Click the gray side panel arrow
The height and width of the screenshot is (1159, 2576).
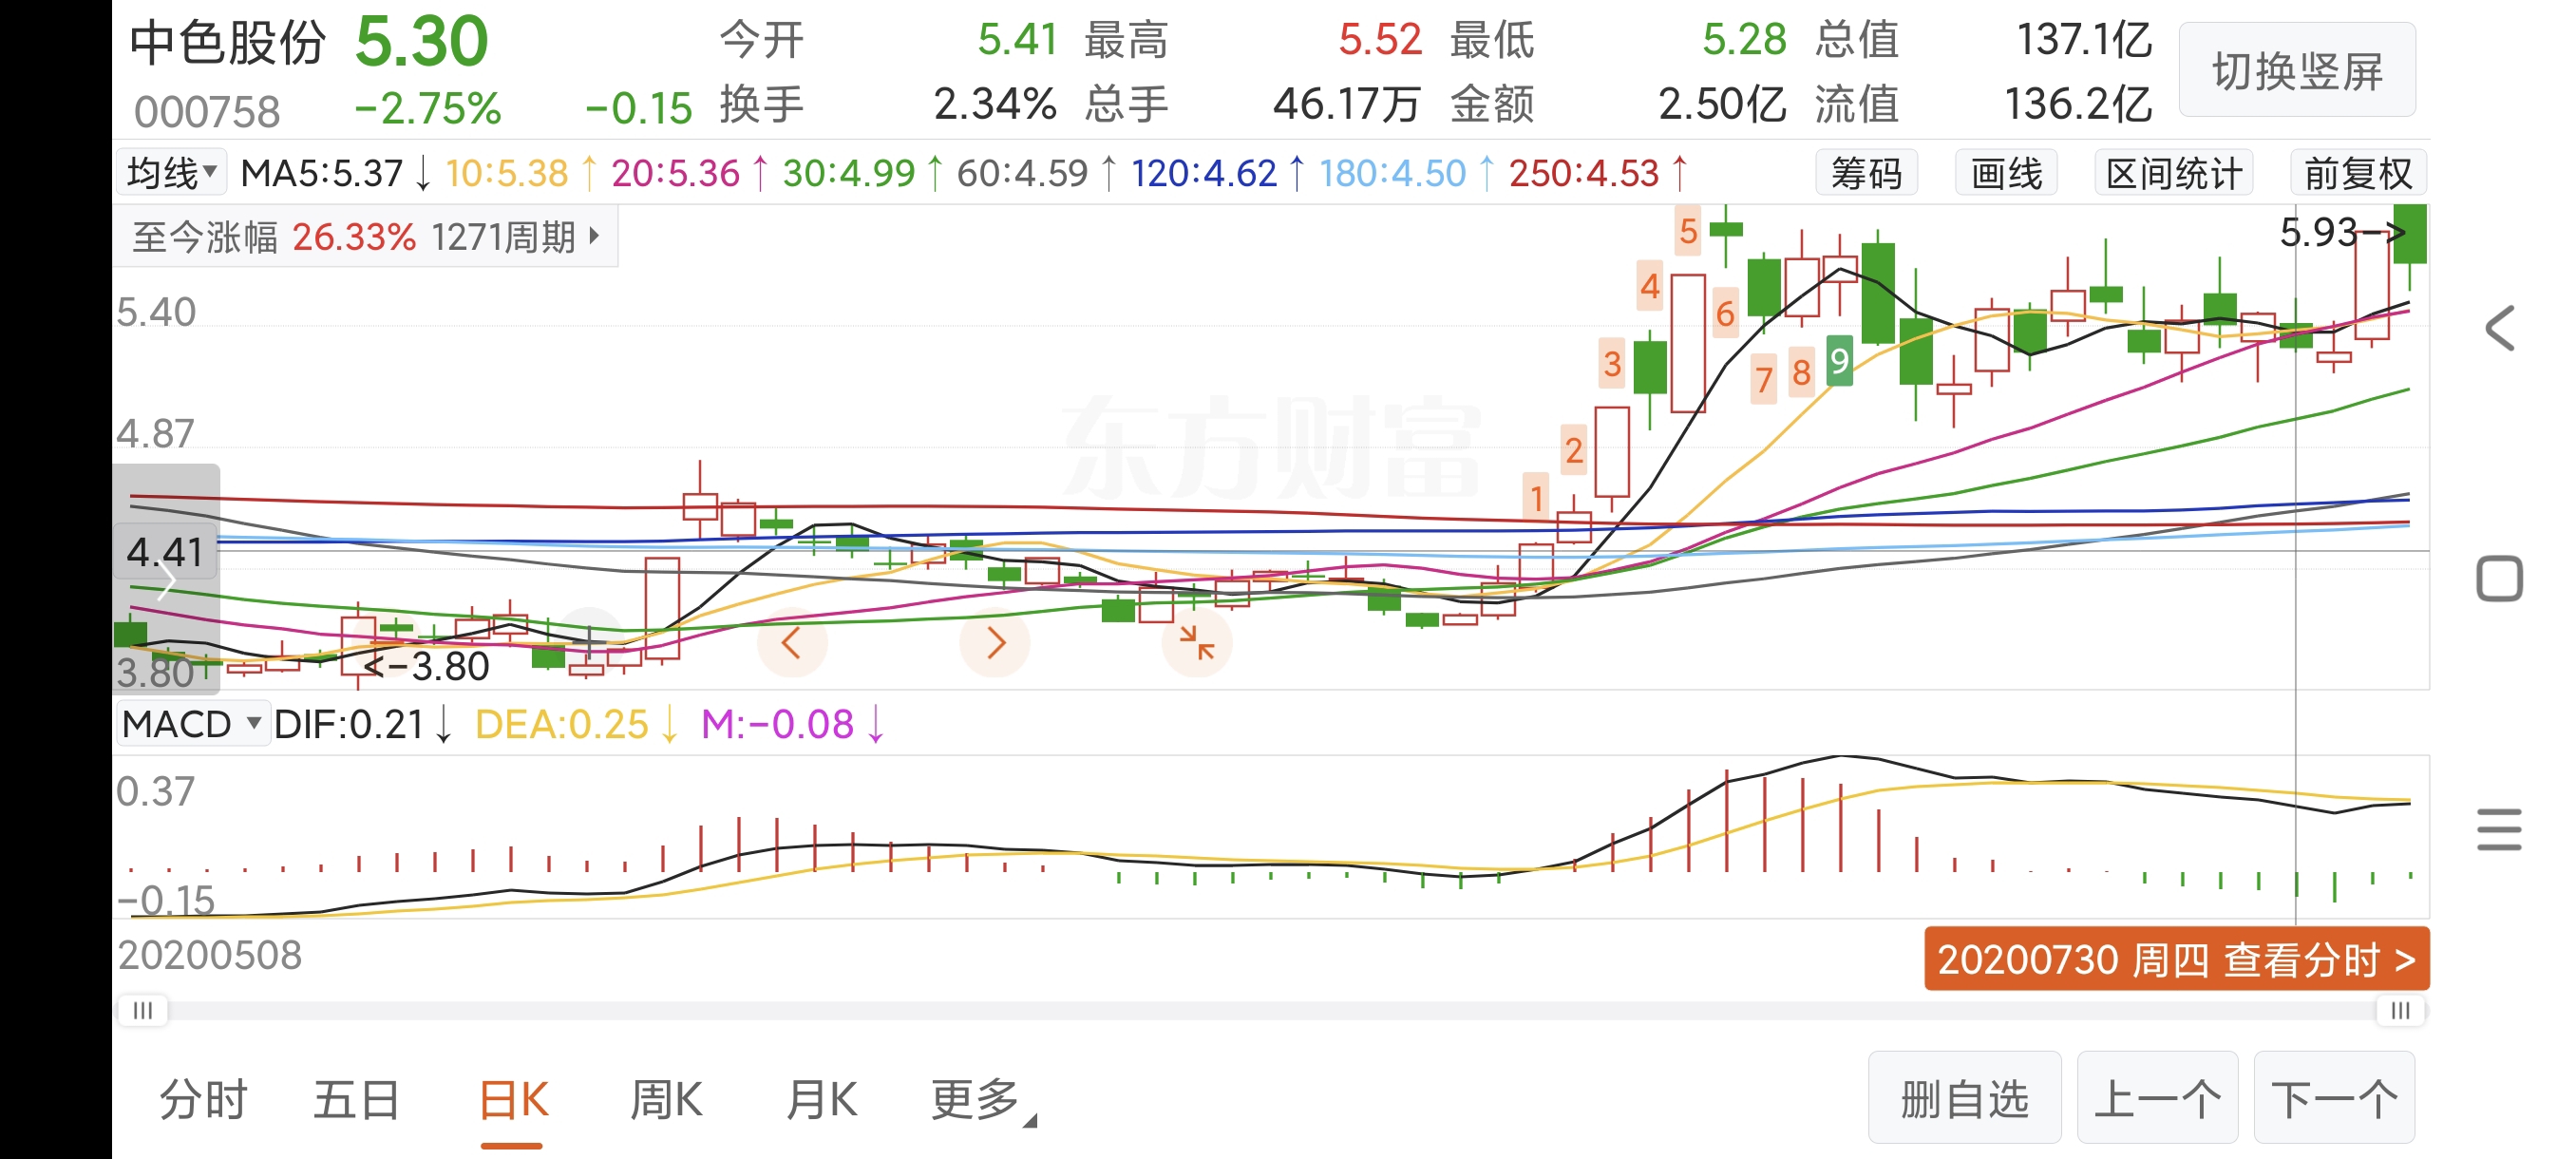tap(166, 581)
